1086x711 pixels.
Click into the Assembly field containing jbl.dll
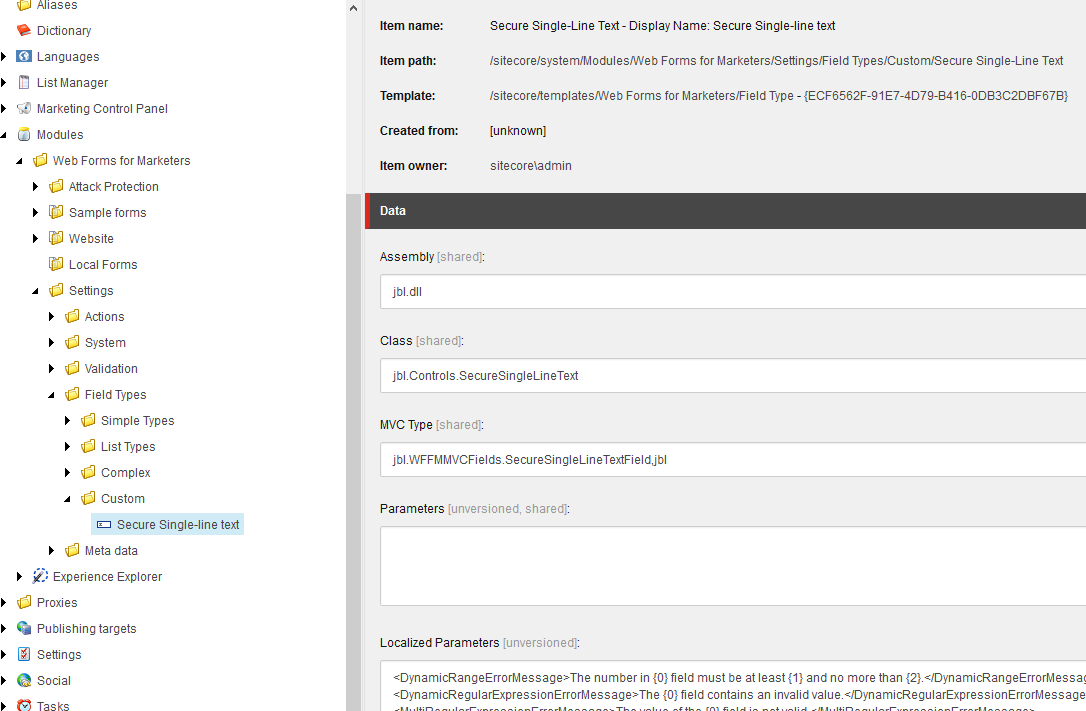coord(733,291)
